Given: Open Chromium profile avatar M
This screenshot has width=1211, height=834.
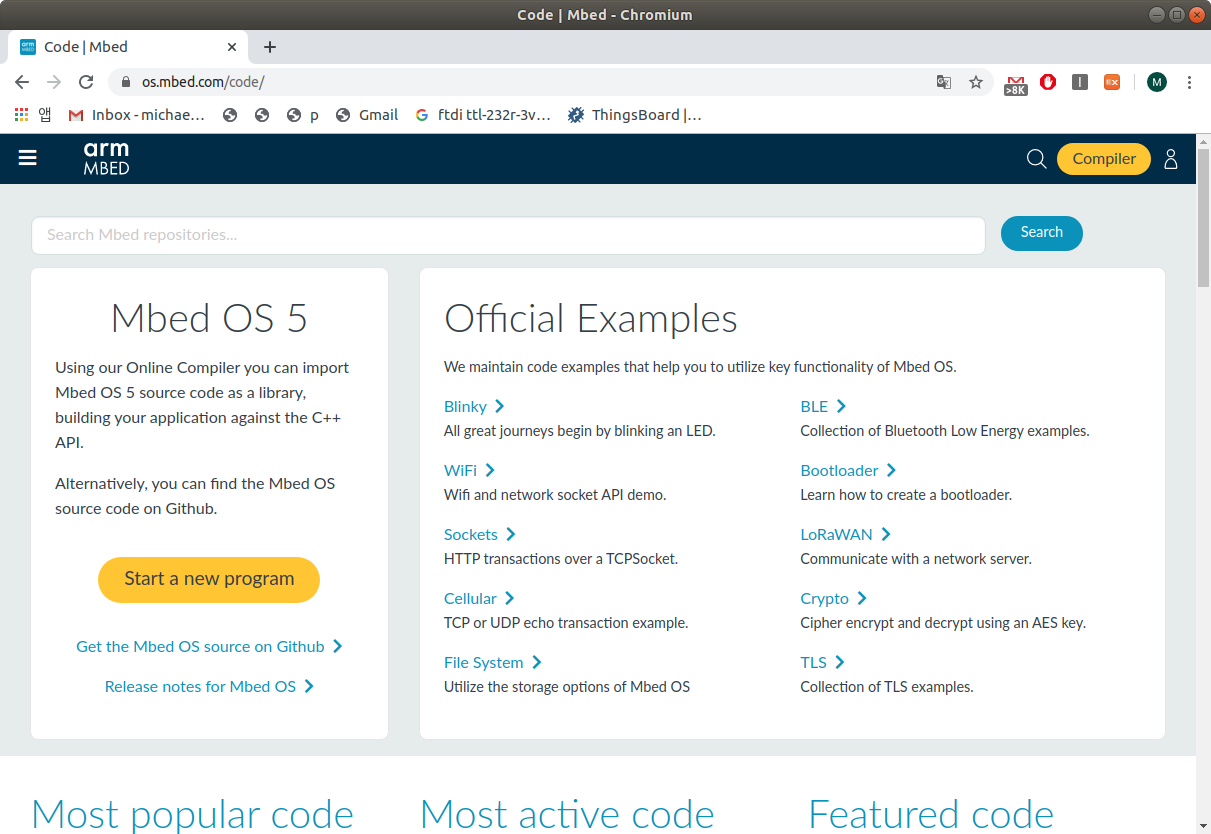Looking at the screenshot, I should click(1157, 82).
